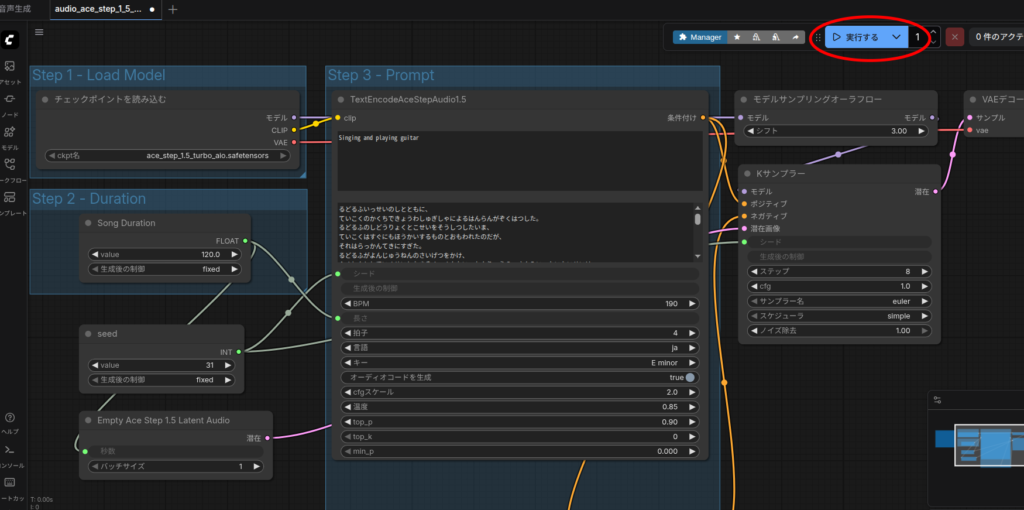Click the share arrow icon in toolbar
Viewport: 1024px width, 510px height.
(x=796, y=37)
